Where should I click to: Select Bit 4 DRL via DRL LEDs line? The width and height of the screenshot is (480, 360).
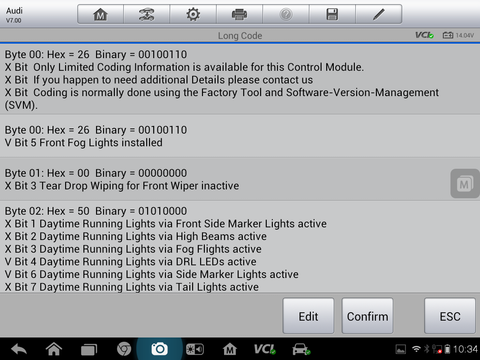(x=131, y=262)
